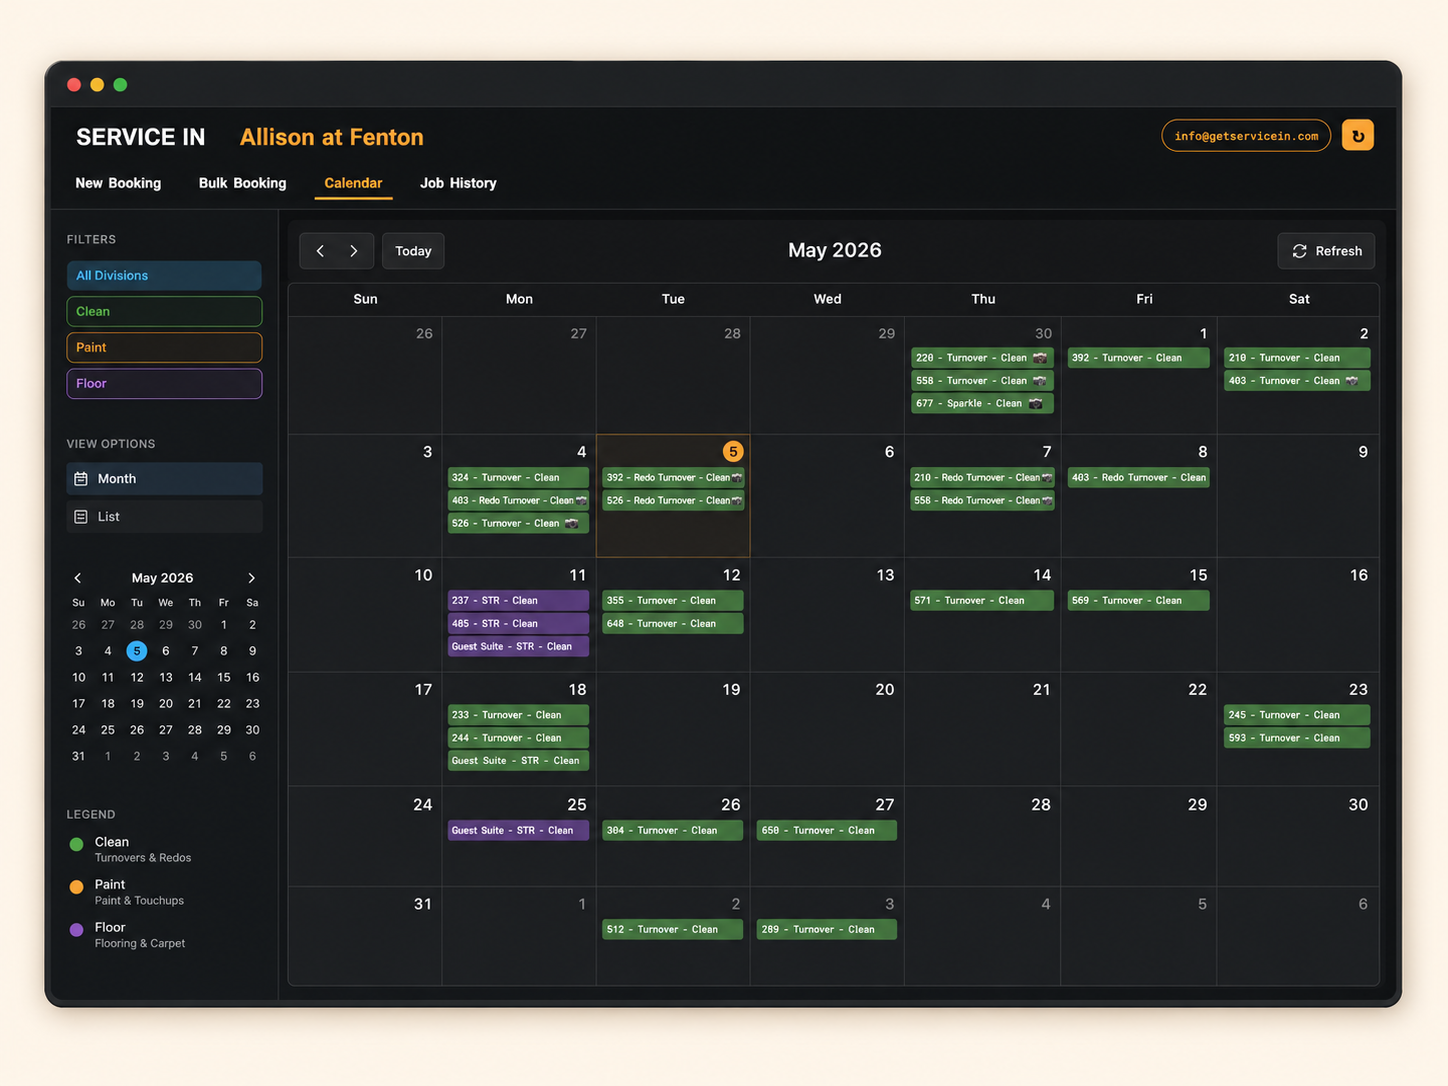The height and width of the screenshot is (1086, 1448).
Task: Click the orange refresh icon beside email
Action: click(x=1357, y=135)
